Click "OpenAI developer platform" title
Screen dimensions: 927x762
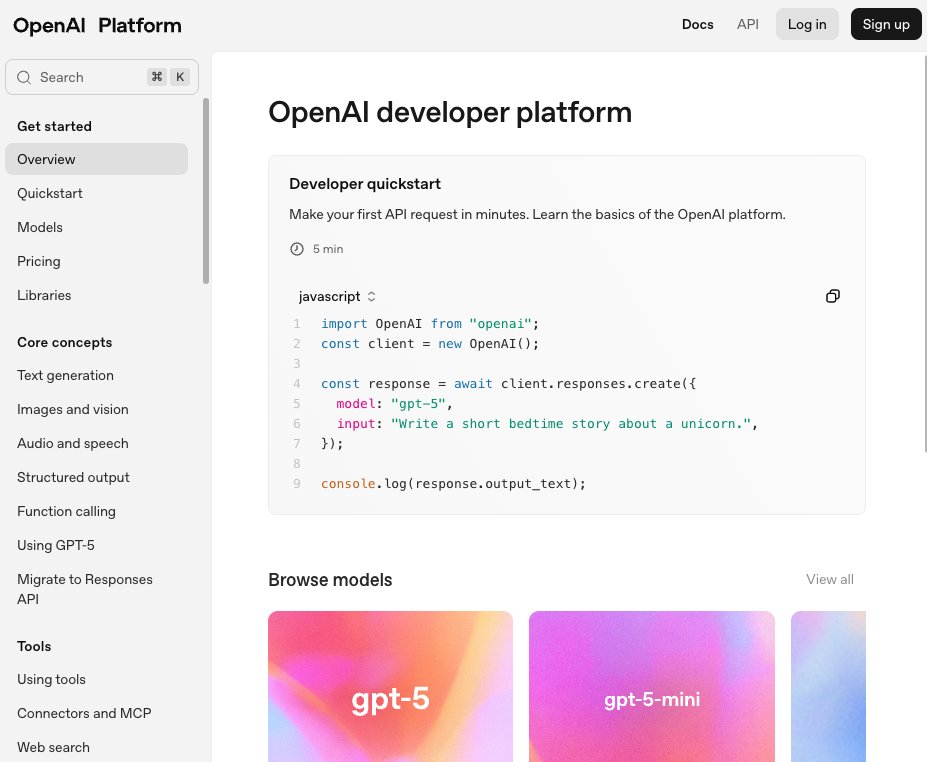point(450,112)
